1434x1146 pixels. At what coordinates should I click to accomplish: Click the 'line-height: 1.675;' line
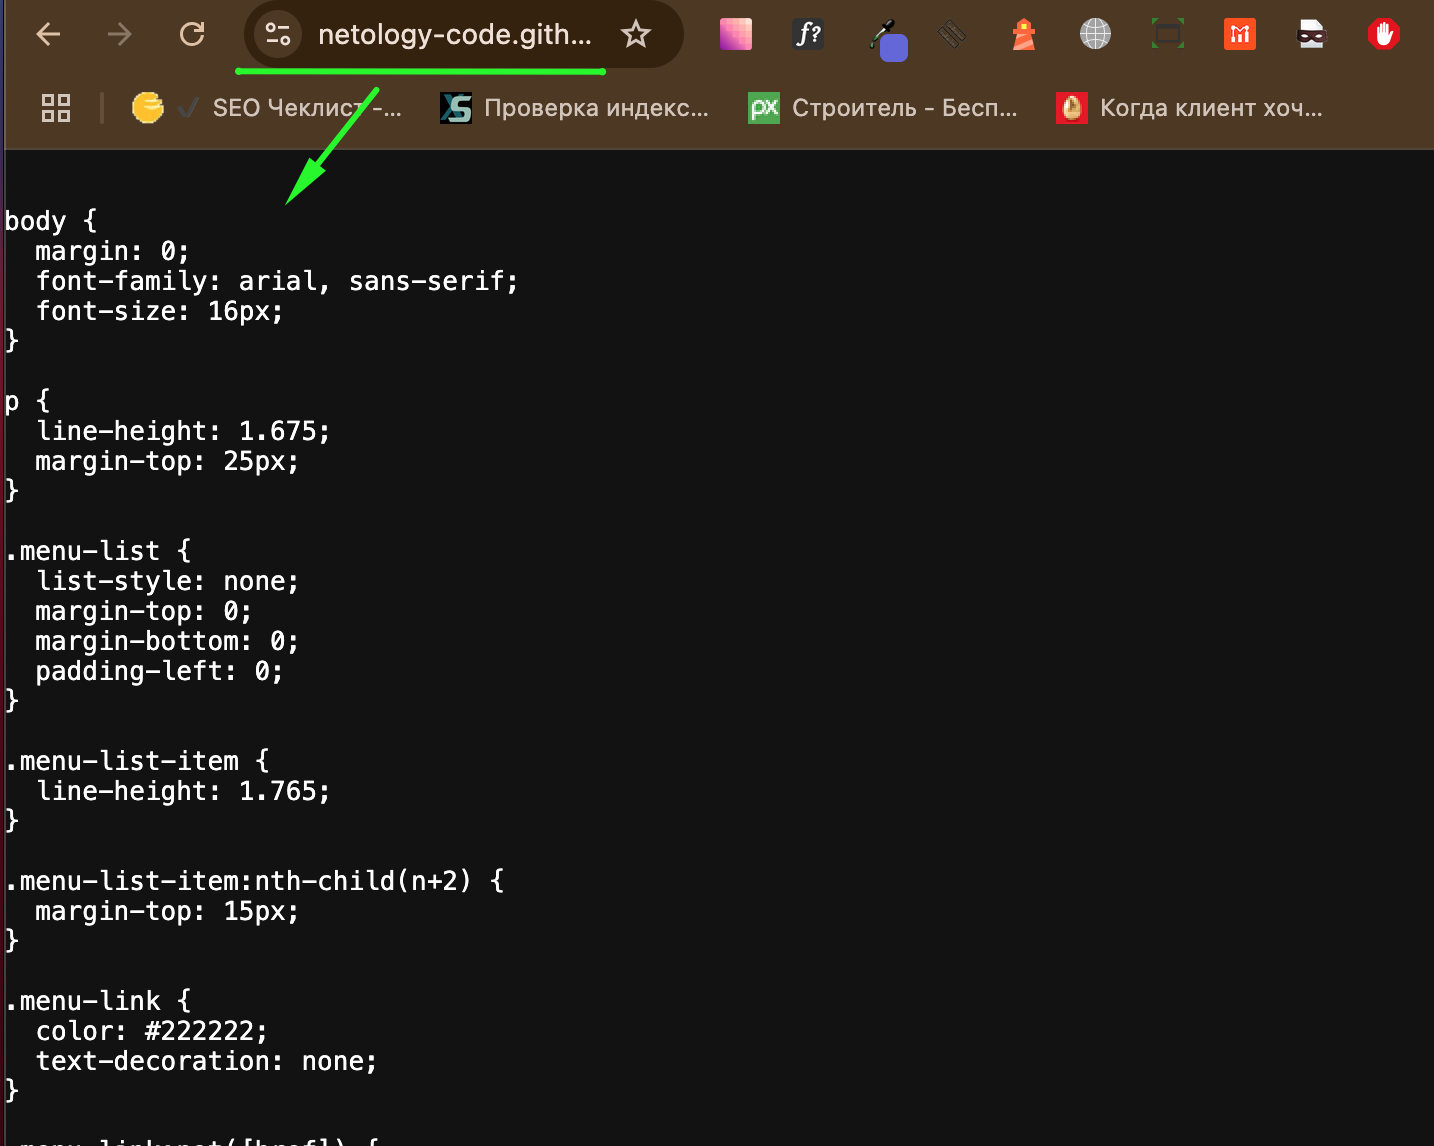click(183, 431)
